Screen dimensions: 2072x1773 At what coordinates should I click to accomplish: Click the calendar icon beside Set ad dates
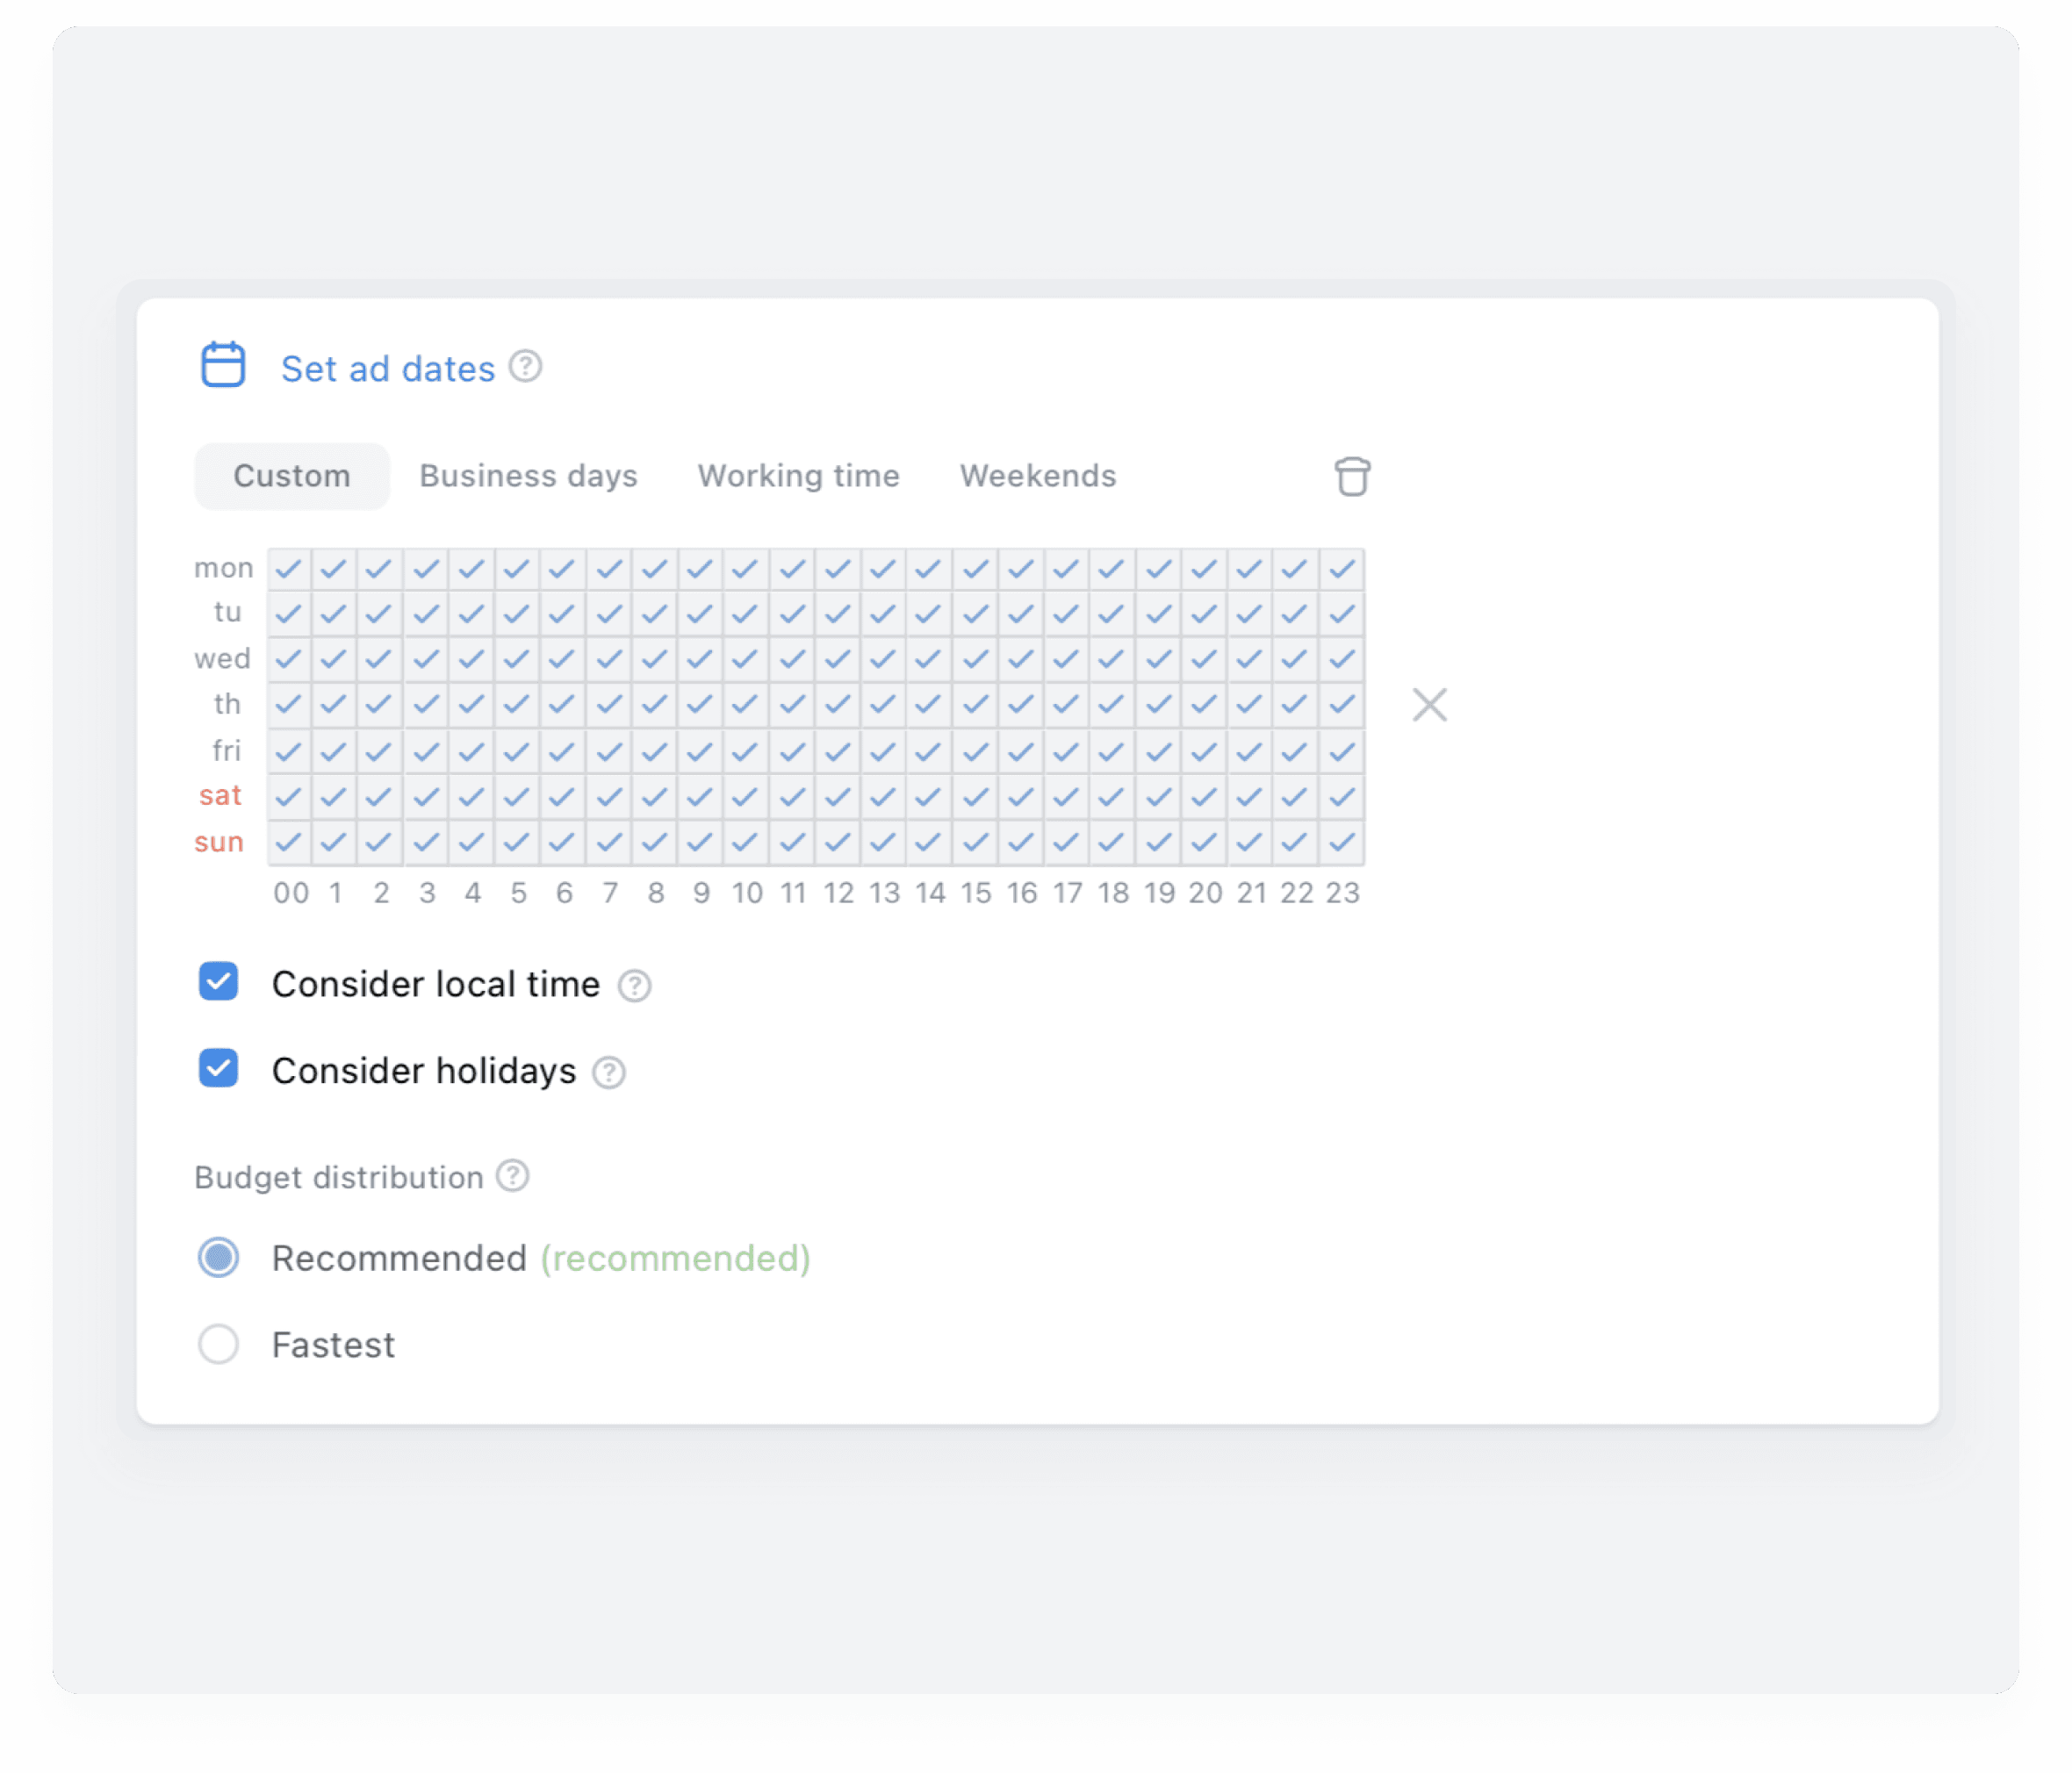pyautogui.click(x=223, y=365)
